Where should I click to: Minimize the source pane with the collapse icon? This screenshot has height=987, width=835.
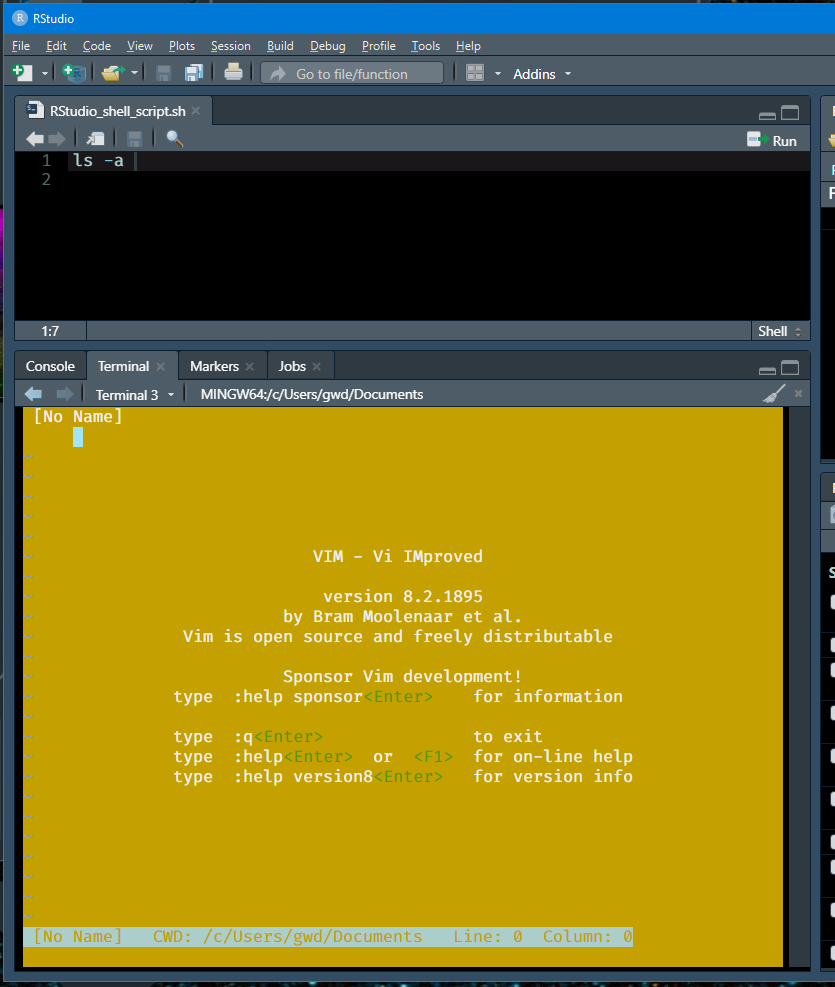767,113
